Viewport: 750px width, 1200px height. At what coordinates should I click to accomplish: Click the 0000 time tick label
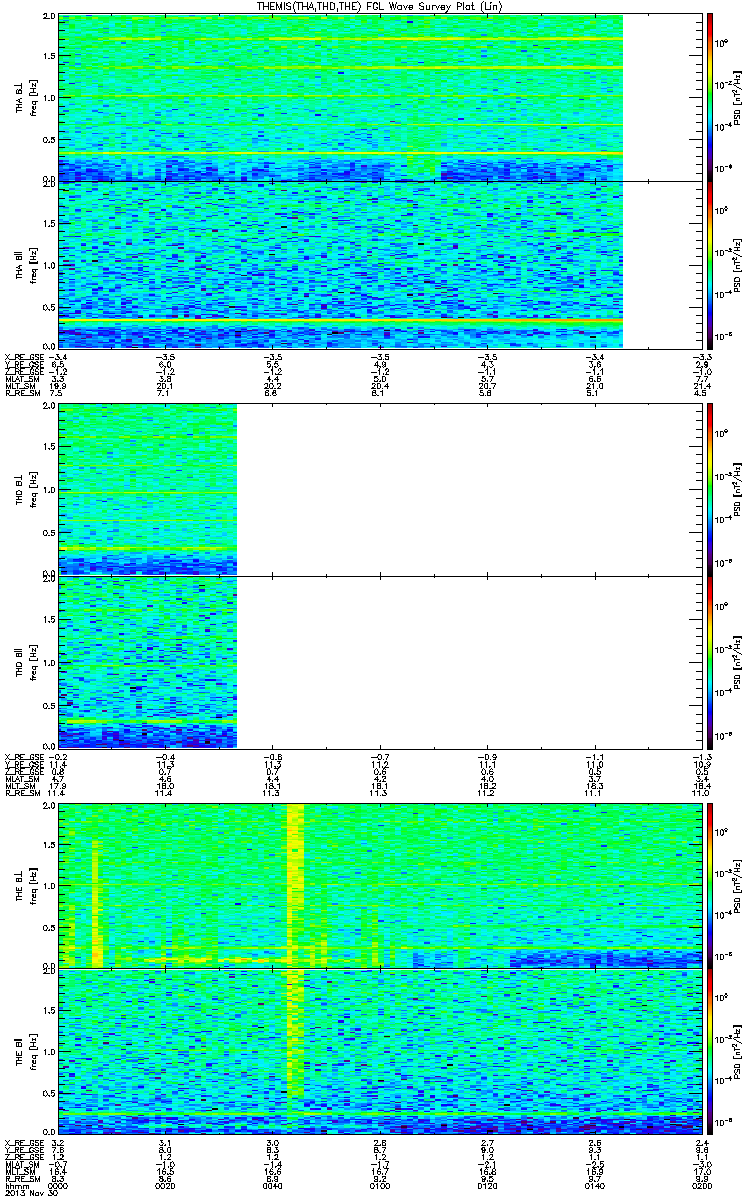59,1187
